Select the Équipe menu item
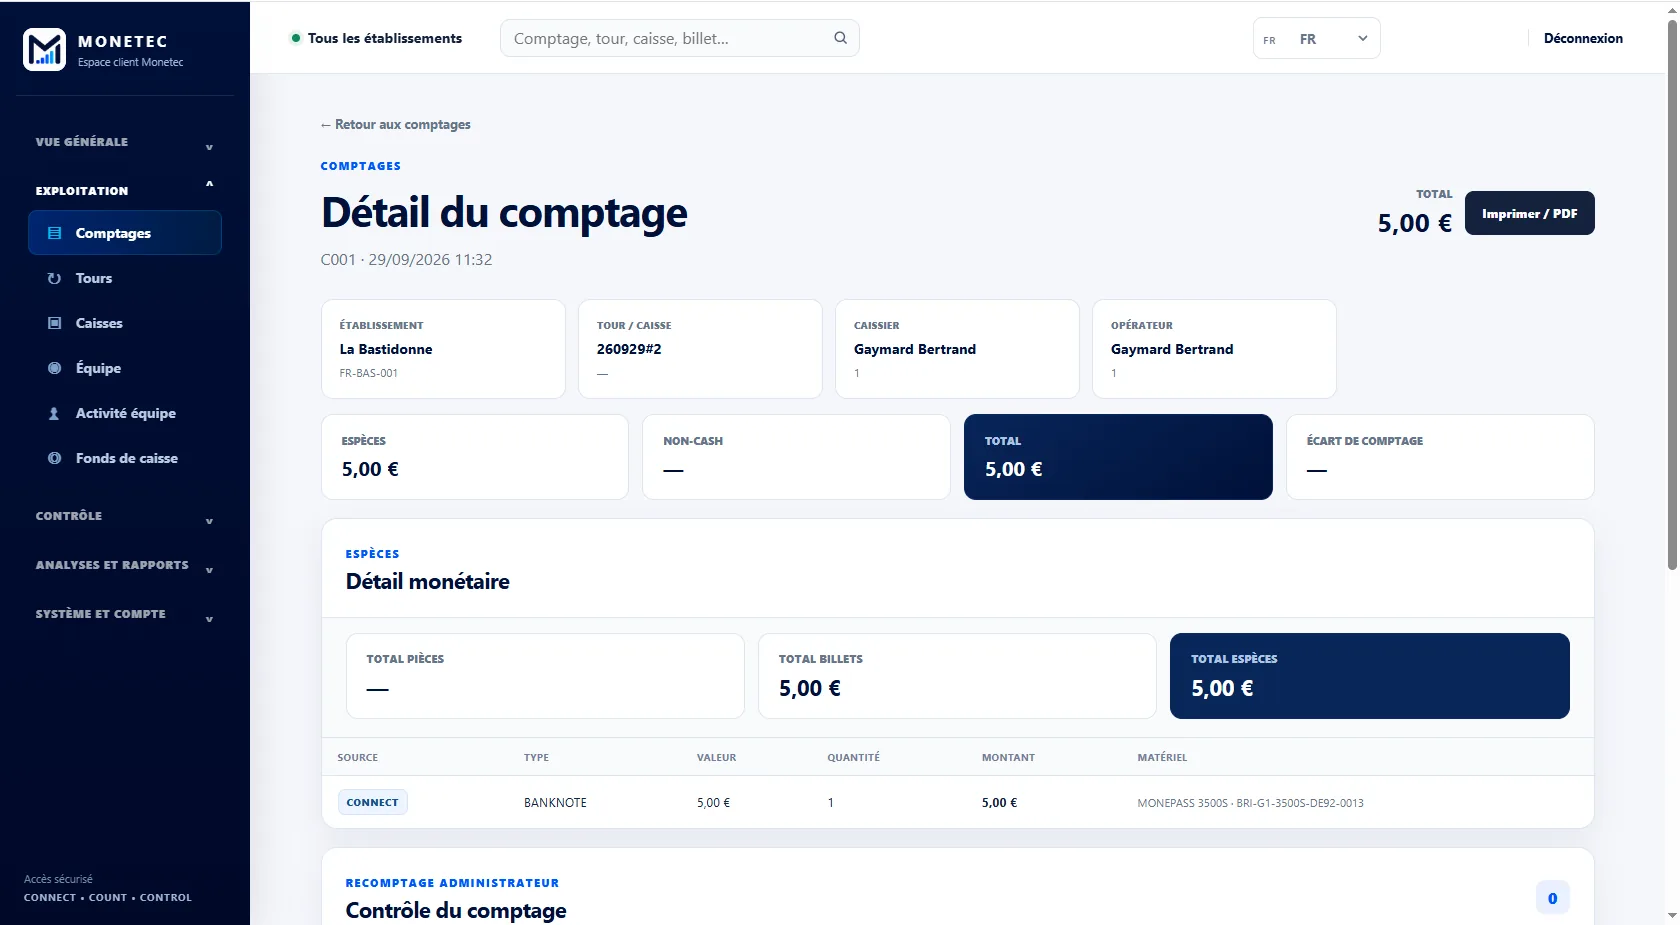Viewport: 1680px width, 925px height. (125, 368)
